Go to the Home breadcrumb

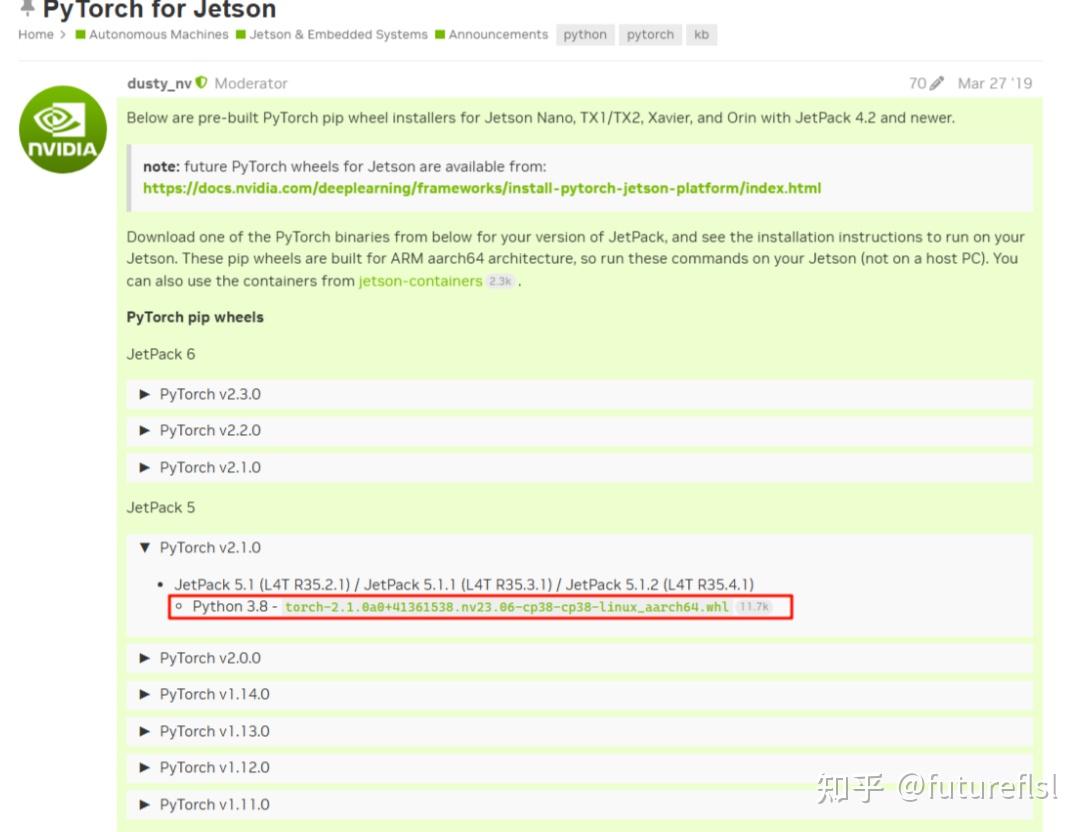coord(35,35)
